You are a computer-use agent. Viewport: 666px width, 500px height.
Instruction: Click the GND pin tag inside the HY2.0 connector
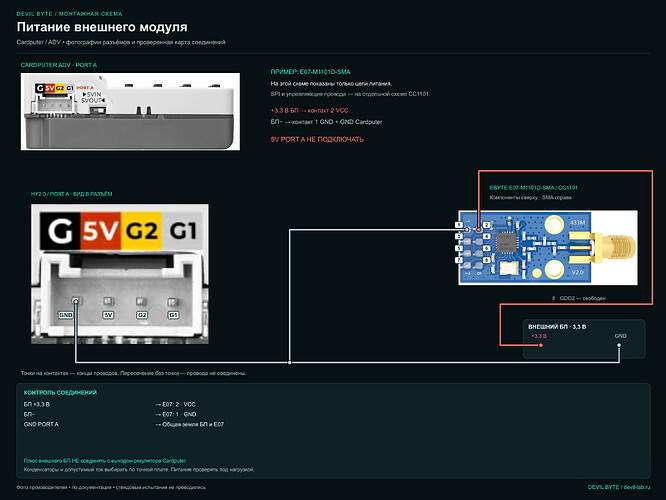tap(66, 315)
